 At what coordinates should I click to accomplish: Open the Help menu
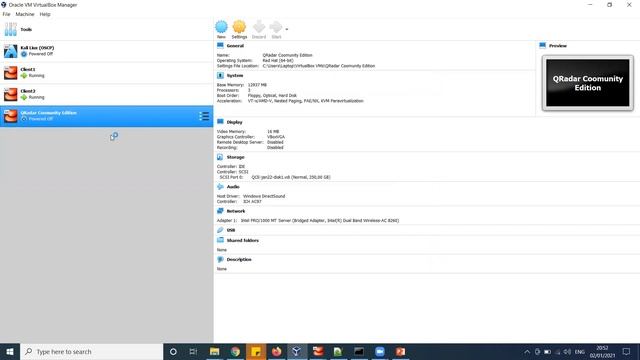(x=45, y=14)
